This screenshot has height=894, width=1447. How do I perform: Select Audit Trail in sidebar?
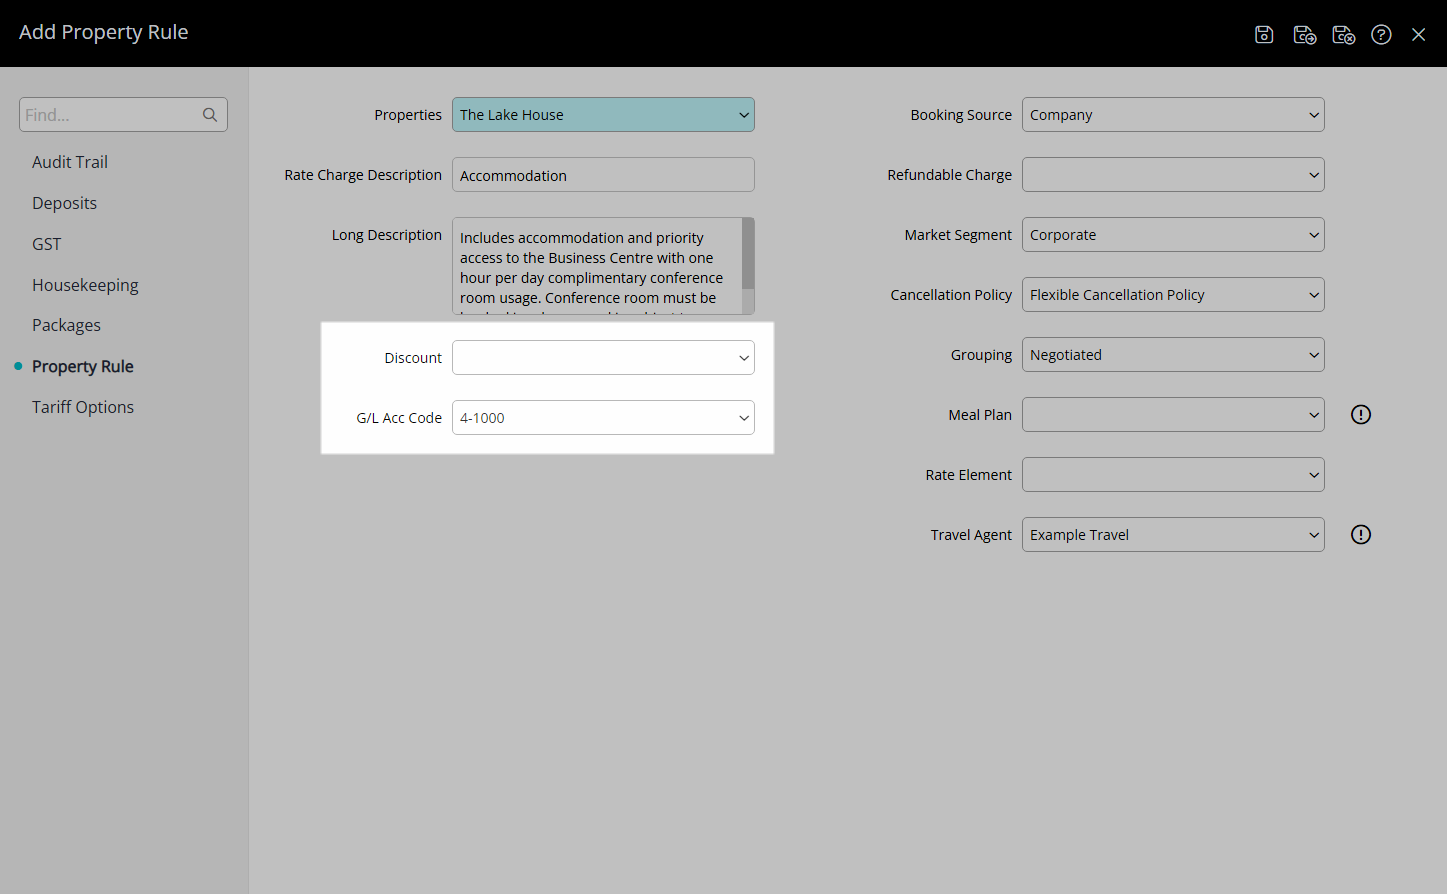point(70,162)
